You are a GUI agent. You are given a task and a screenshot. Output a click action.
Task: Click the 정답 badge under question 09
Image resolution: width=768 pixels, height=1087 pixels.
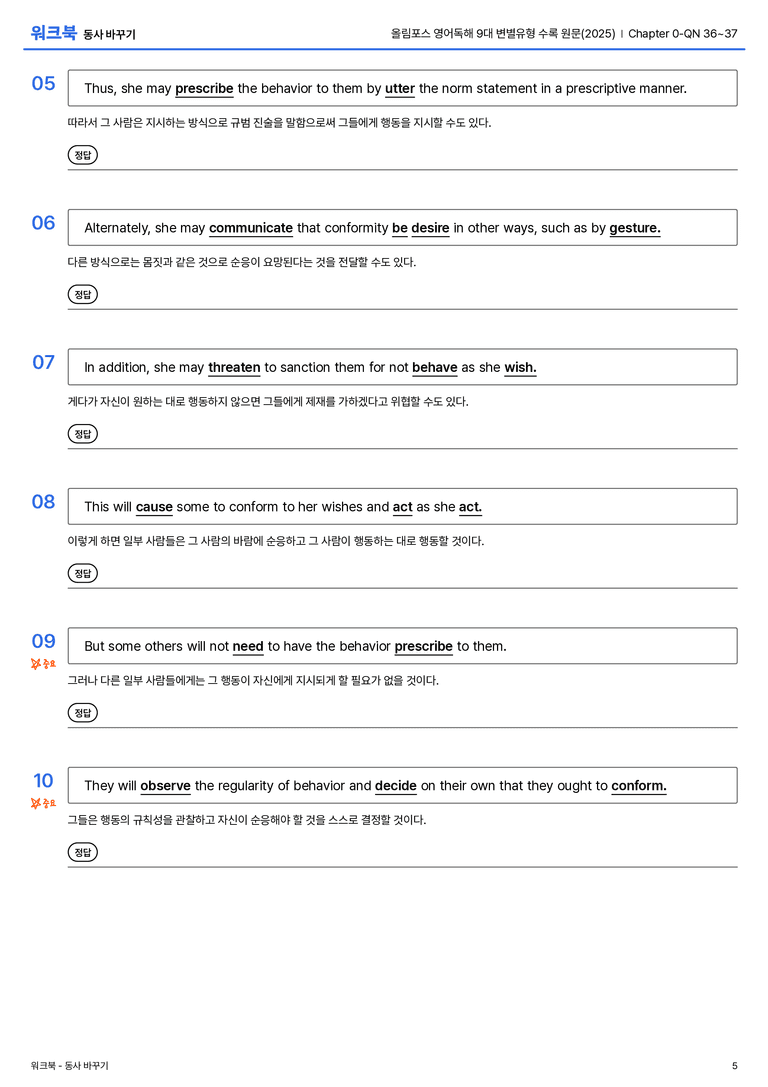(82, 713)
